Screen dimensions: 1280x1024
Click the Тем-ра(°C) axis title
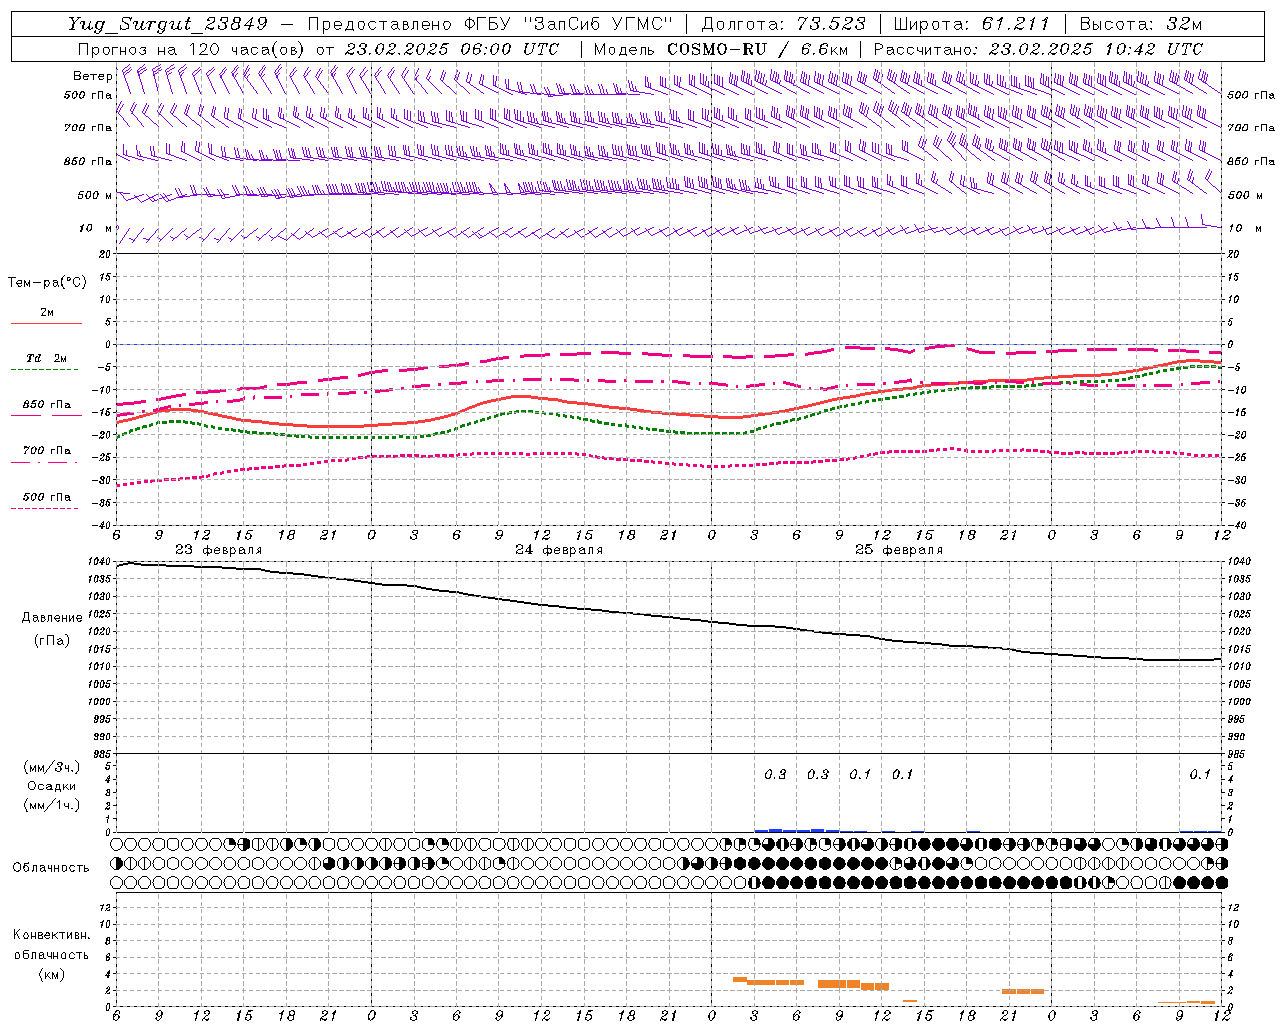[x=47, y=283]
